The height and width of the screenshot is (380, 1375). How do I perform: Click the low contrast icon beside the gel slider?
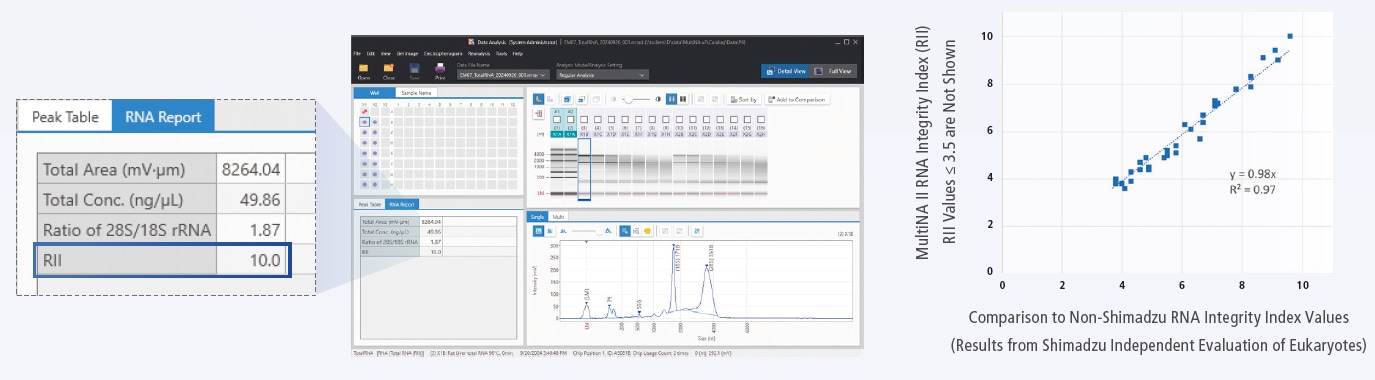[613, 99]
